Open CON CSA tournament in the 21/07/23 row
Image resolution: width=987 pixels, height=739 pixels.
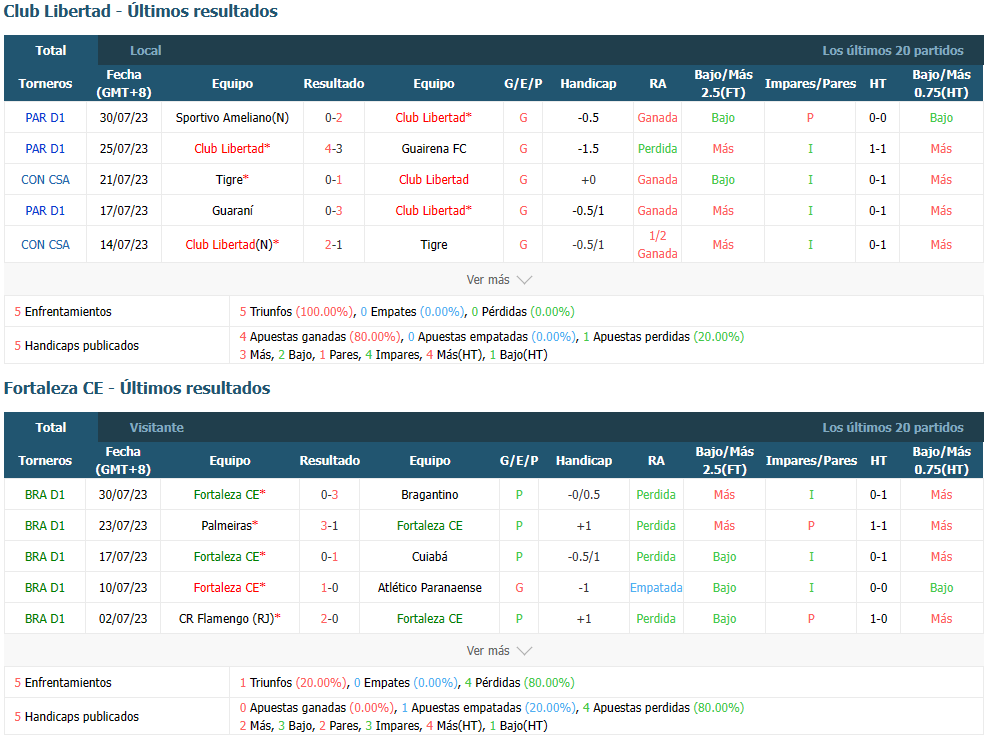pyautogui.click(x=45, y=179)
